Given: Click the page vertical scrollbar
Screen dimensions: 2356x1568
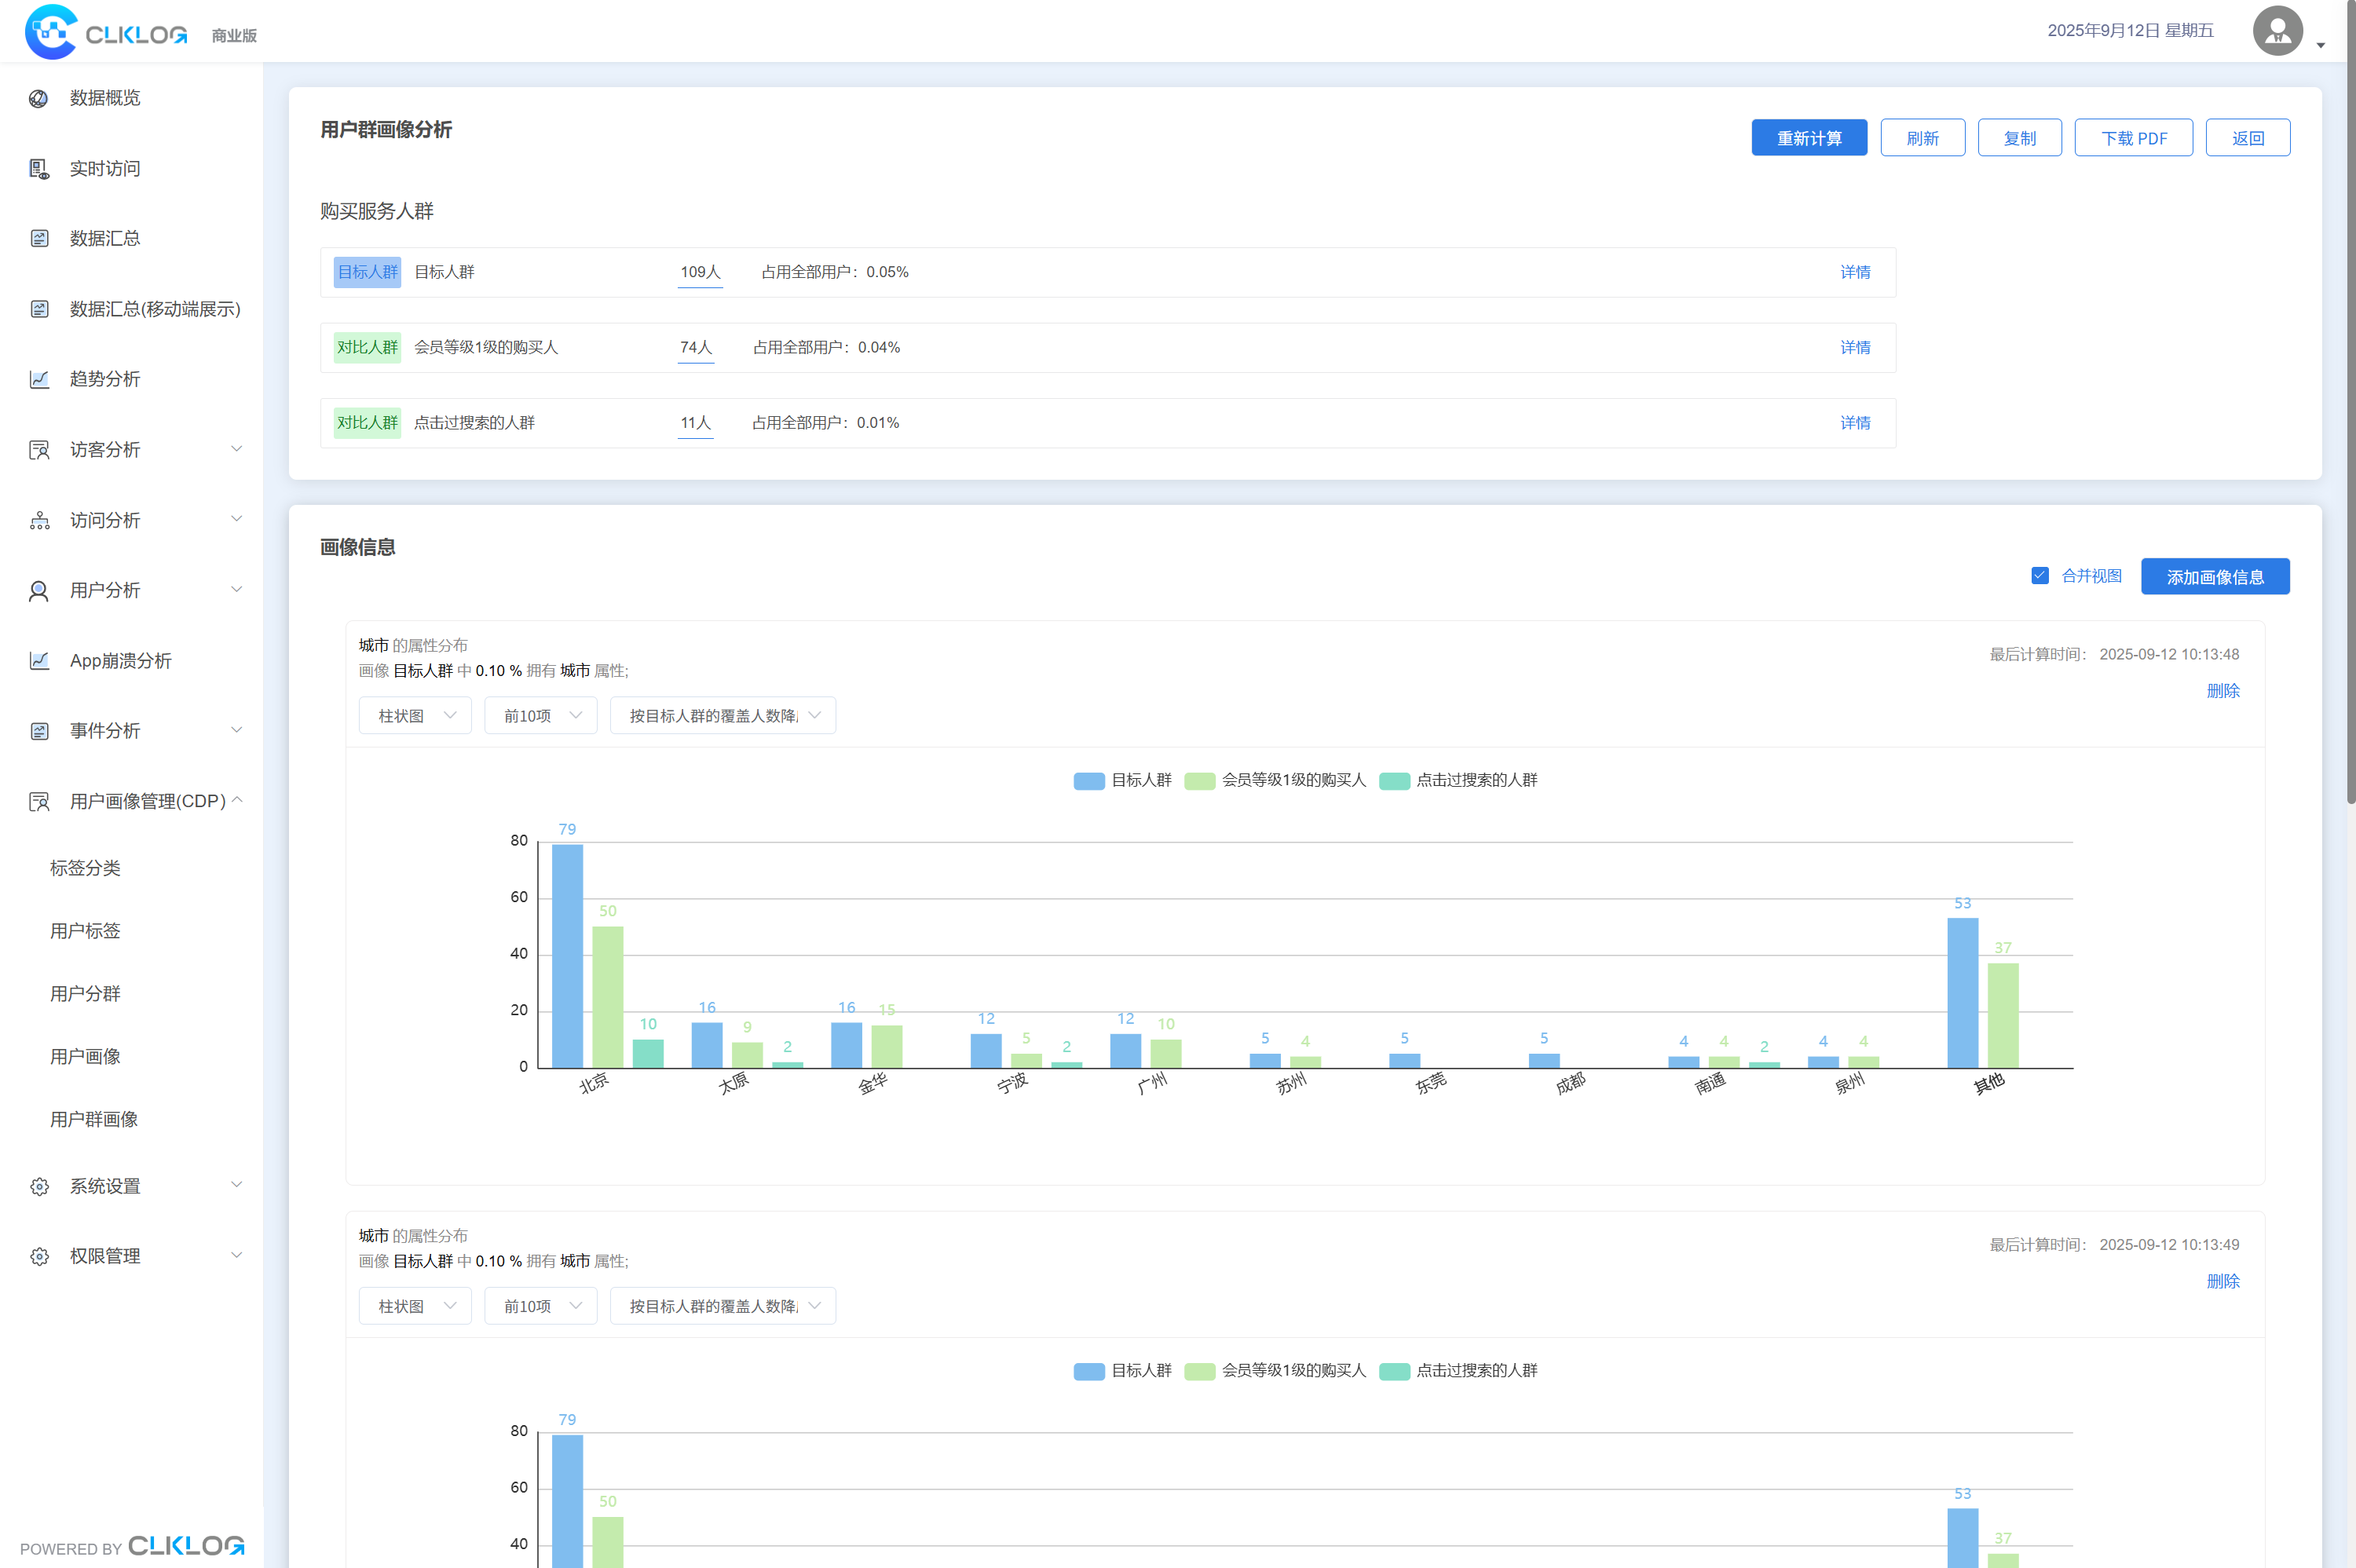Looking at the screenshot, I should click(2350, 400).
